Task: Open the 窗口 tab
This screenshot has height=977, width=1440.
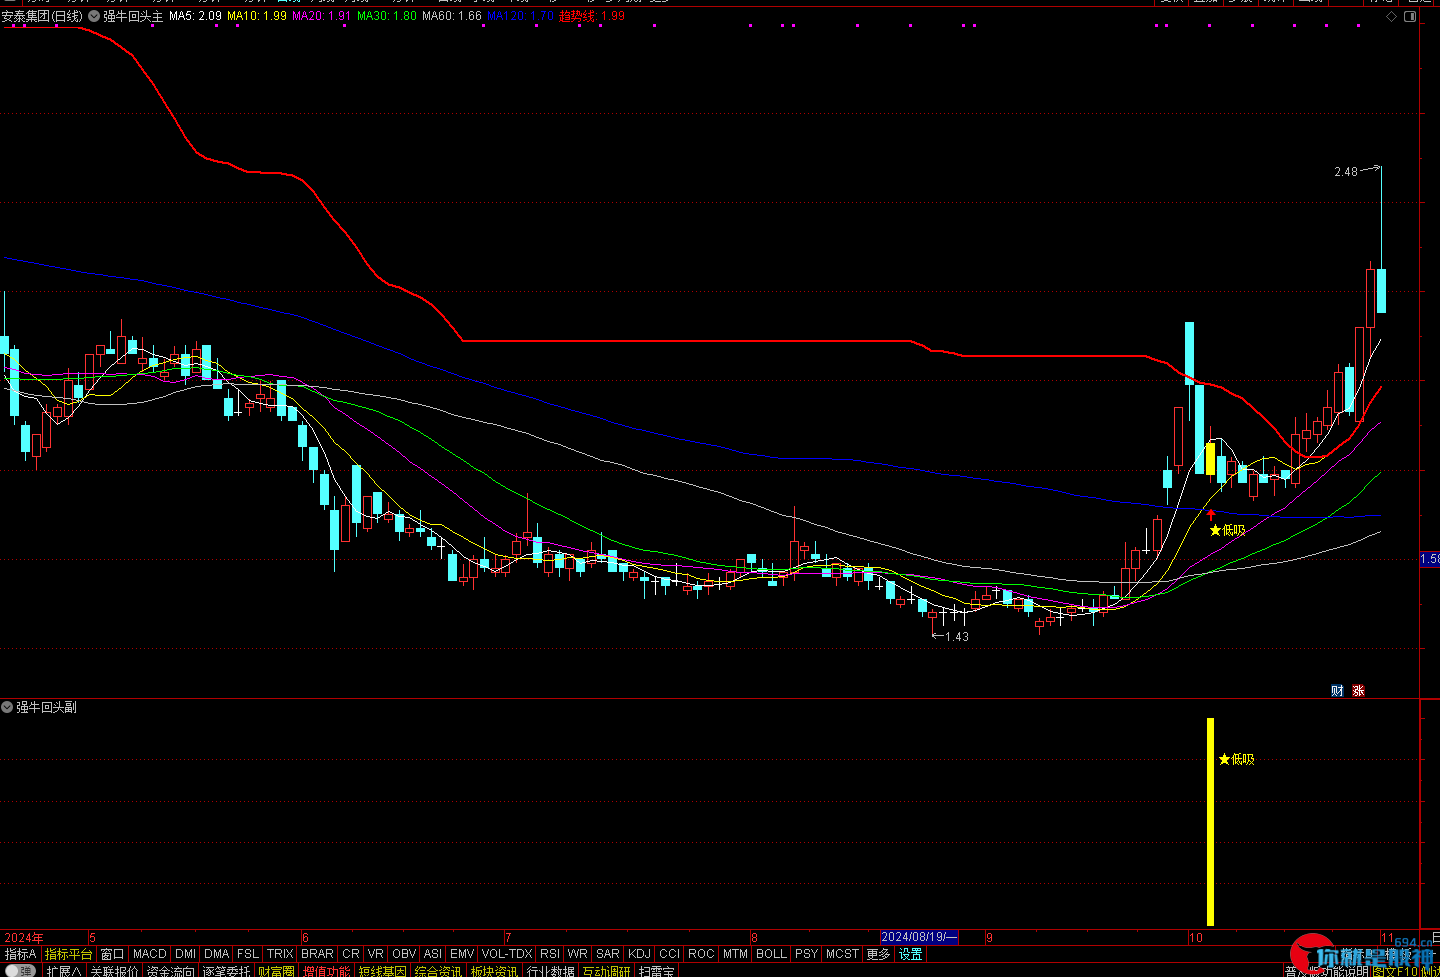Action: (x=113, y=954)
